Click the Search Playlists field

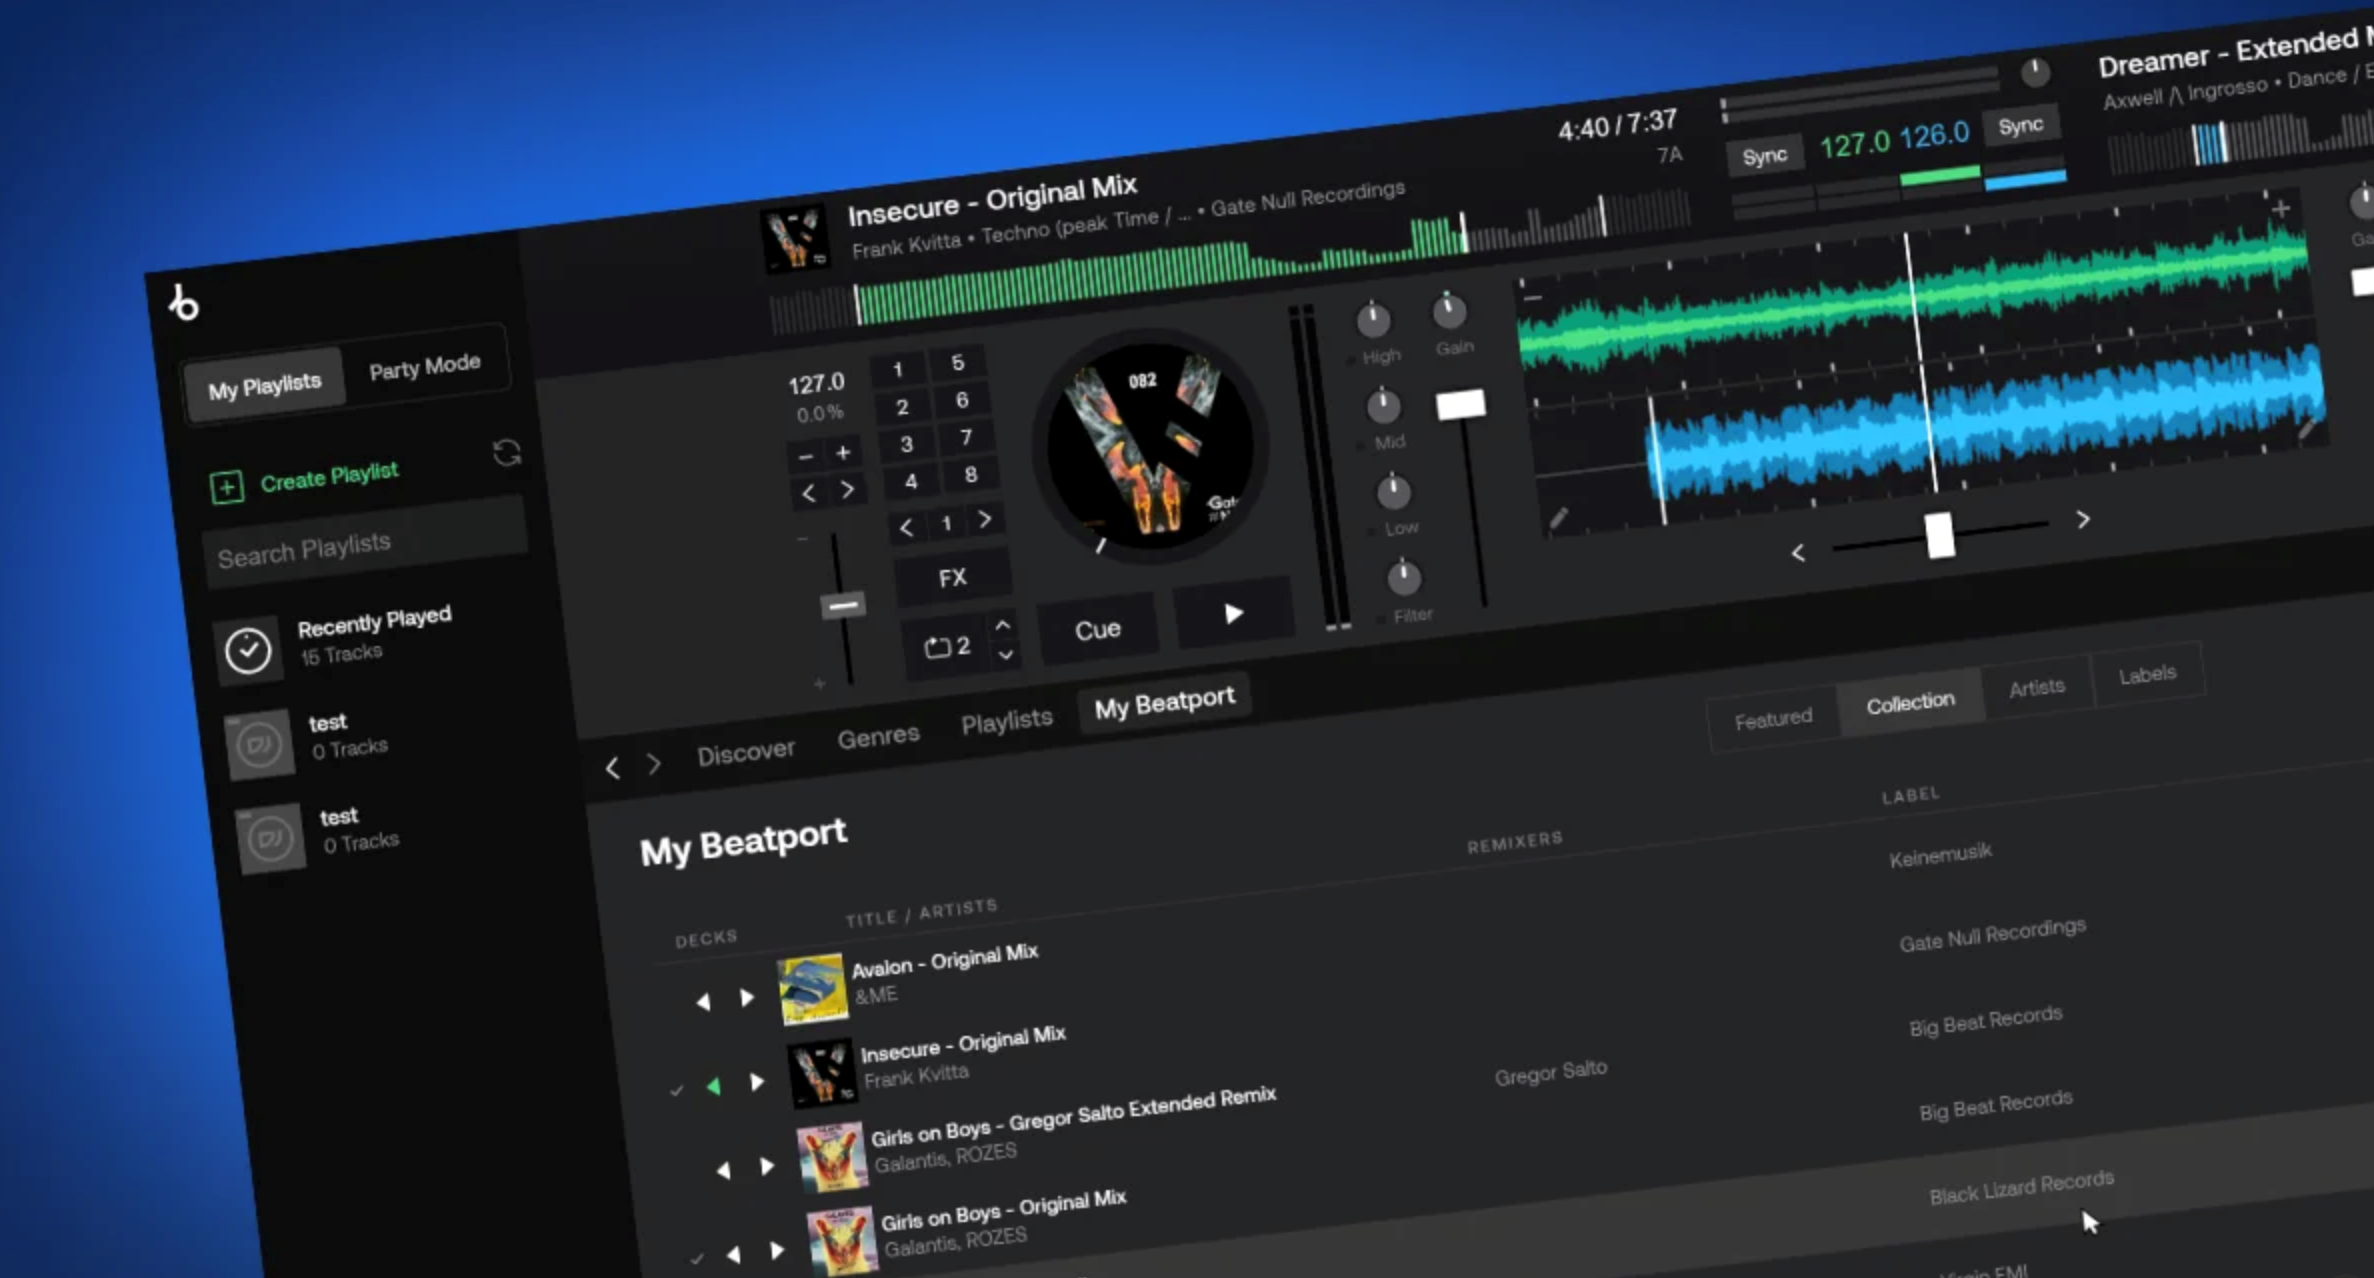point(364,544)
